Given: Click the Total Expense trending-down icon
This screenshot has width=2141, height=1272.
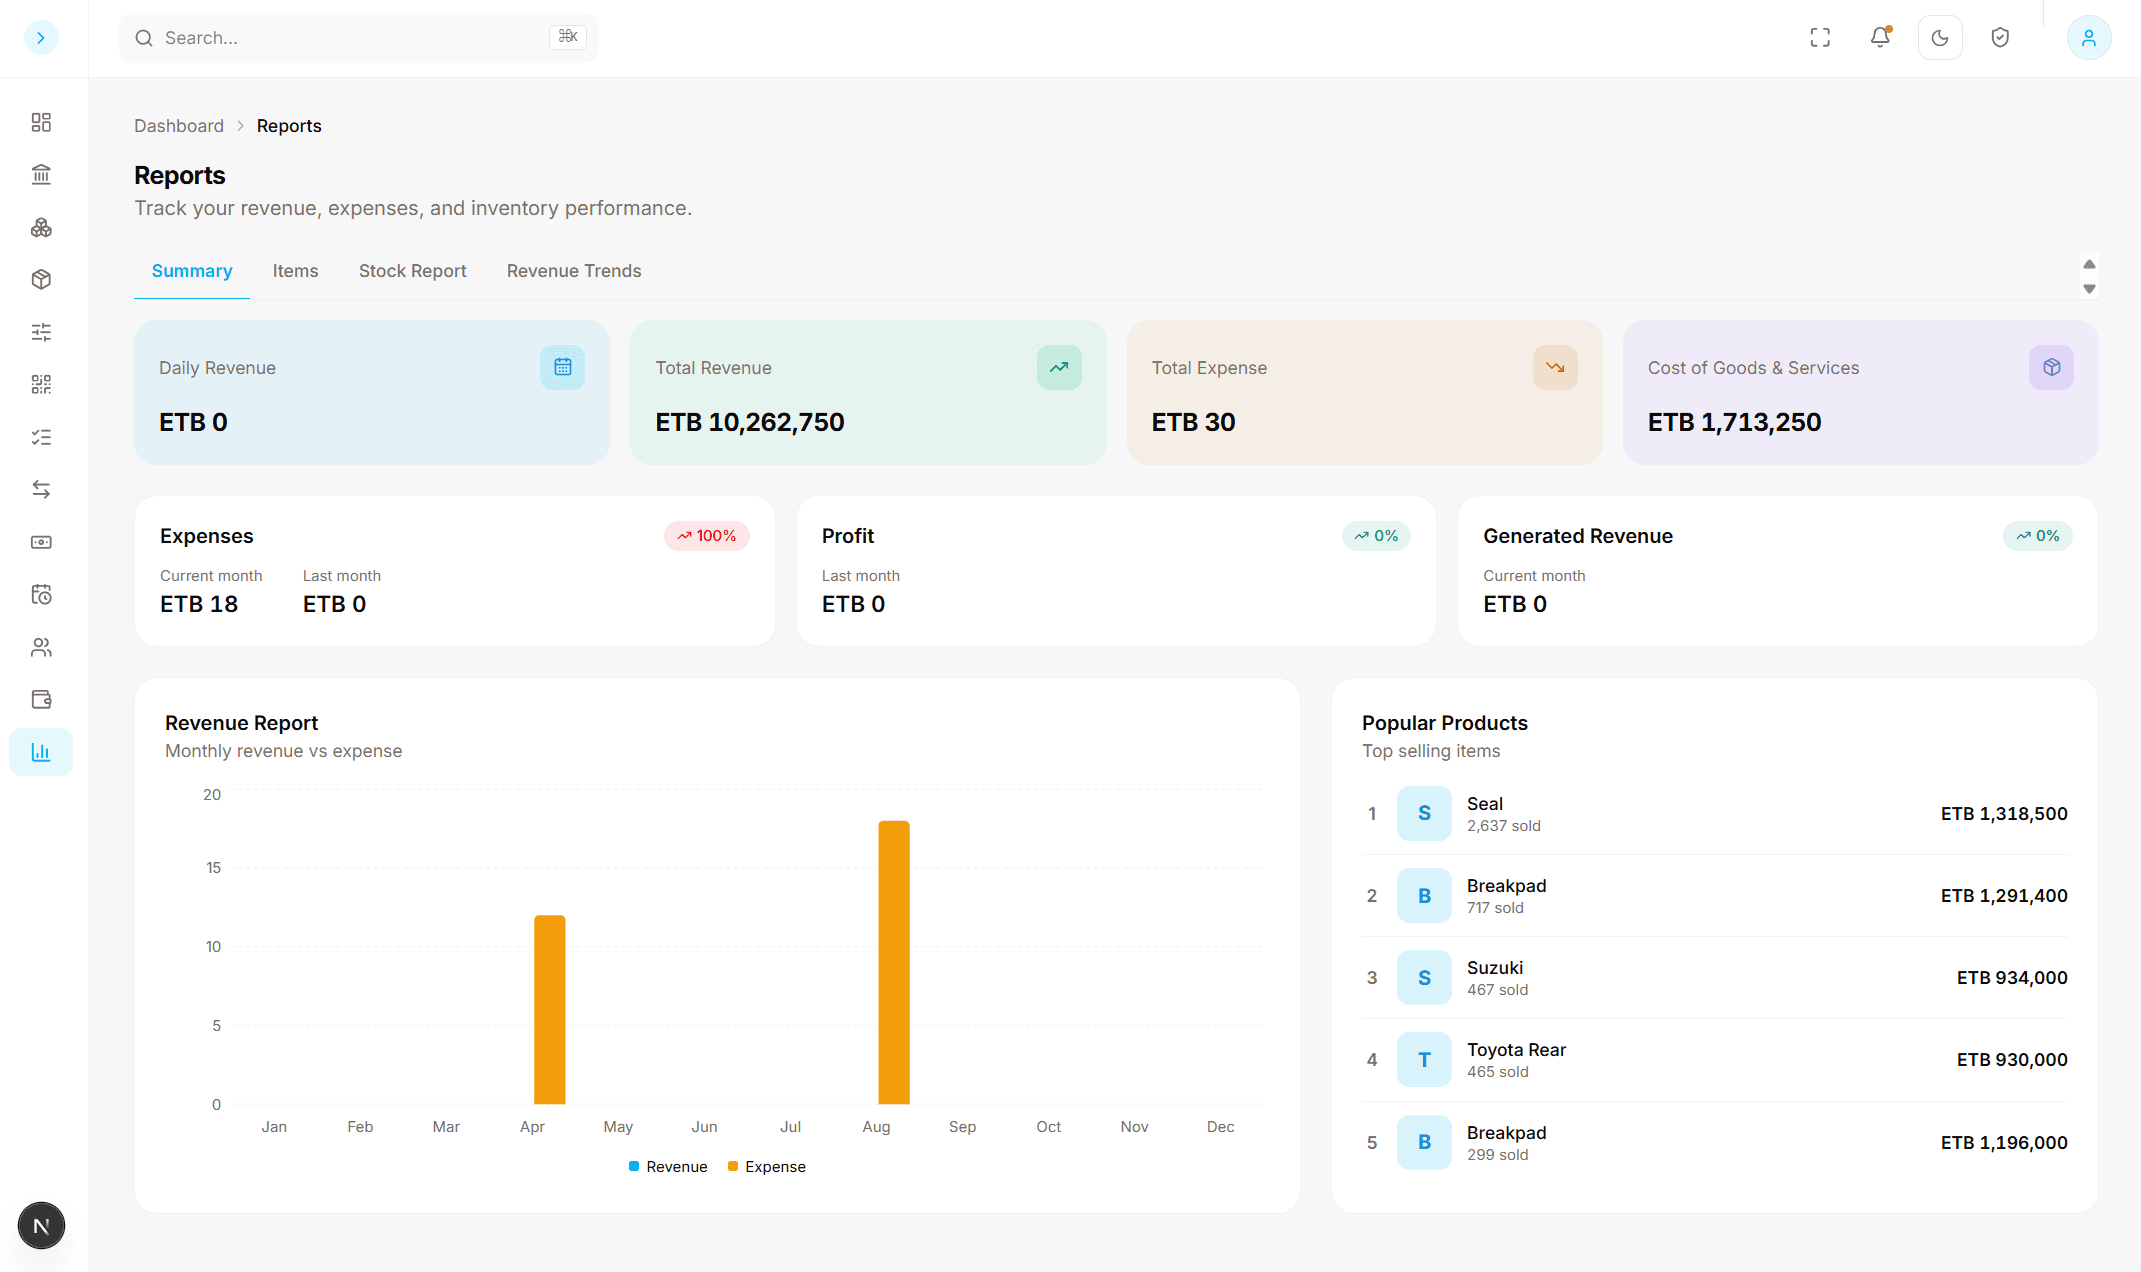Looking at the screenshot, I should pyautogui.click(x=1555, y=367).
